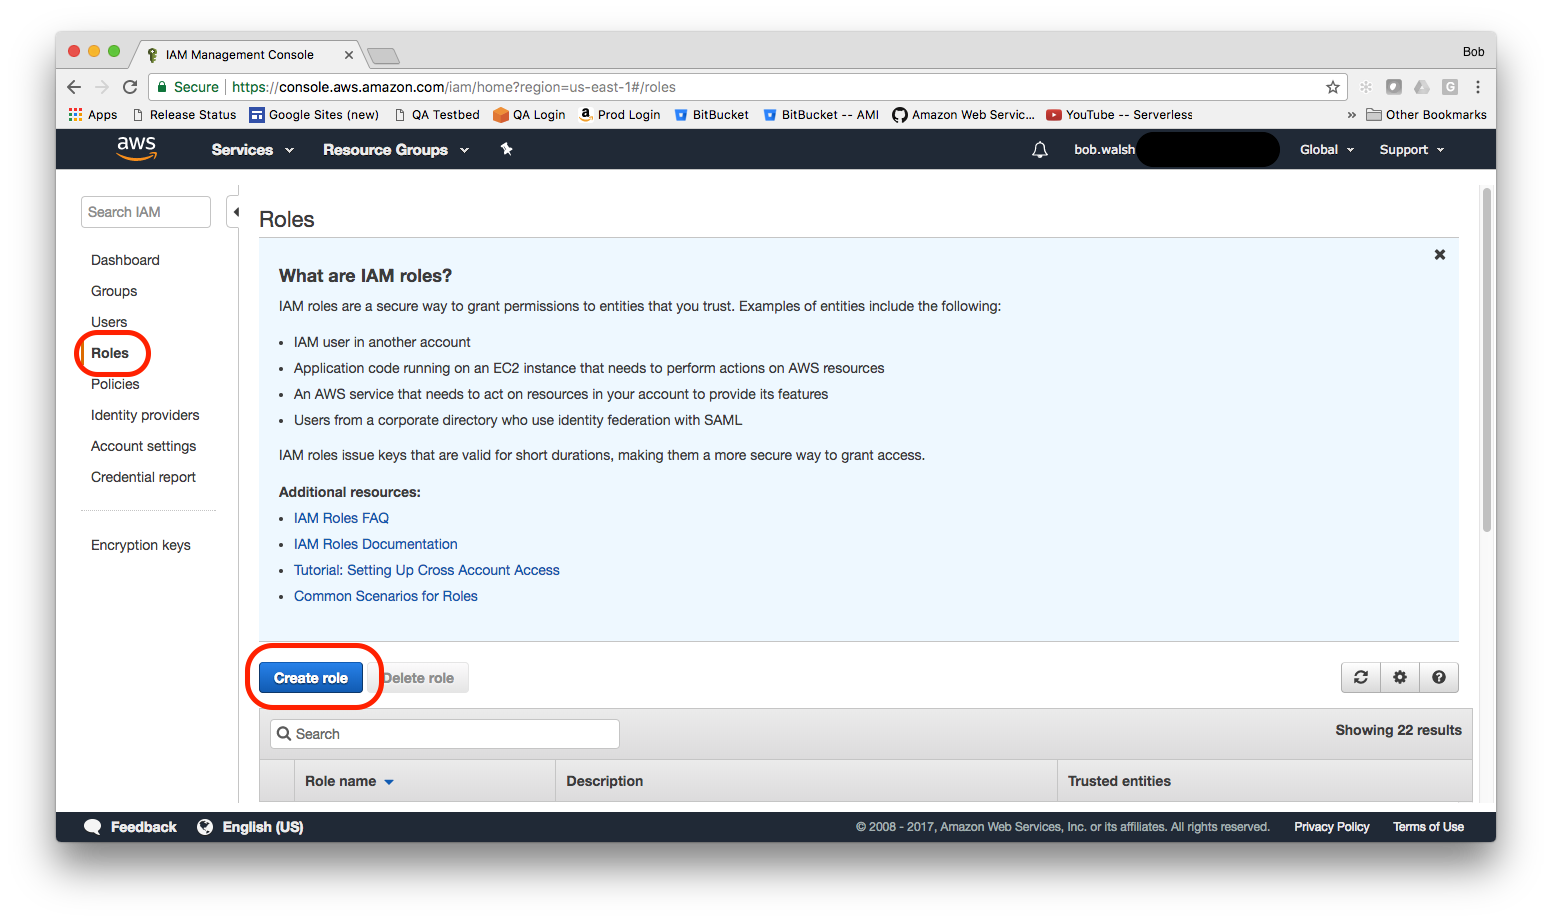This screenshot has height=922, width=1552.
Task: Click the Feedback speech bubble icon
Action: tap(93, 827)
